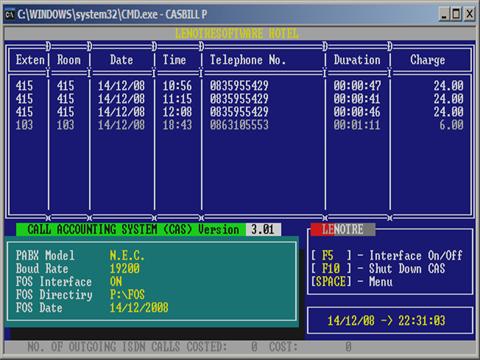Click the FOS Date label
Image resolution: width=480 pixels, height=360 pixels.
tap(39, 308)
